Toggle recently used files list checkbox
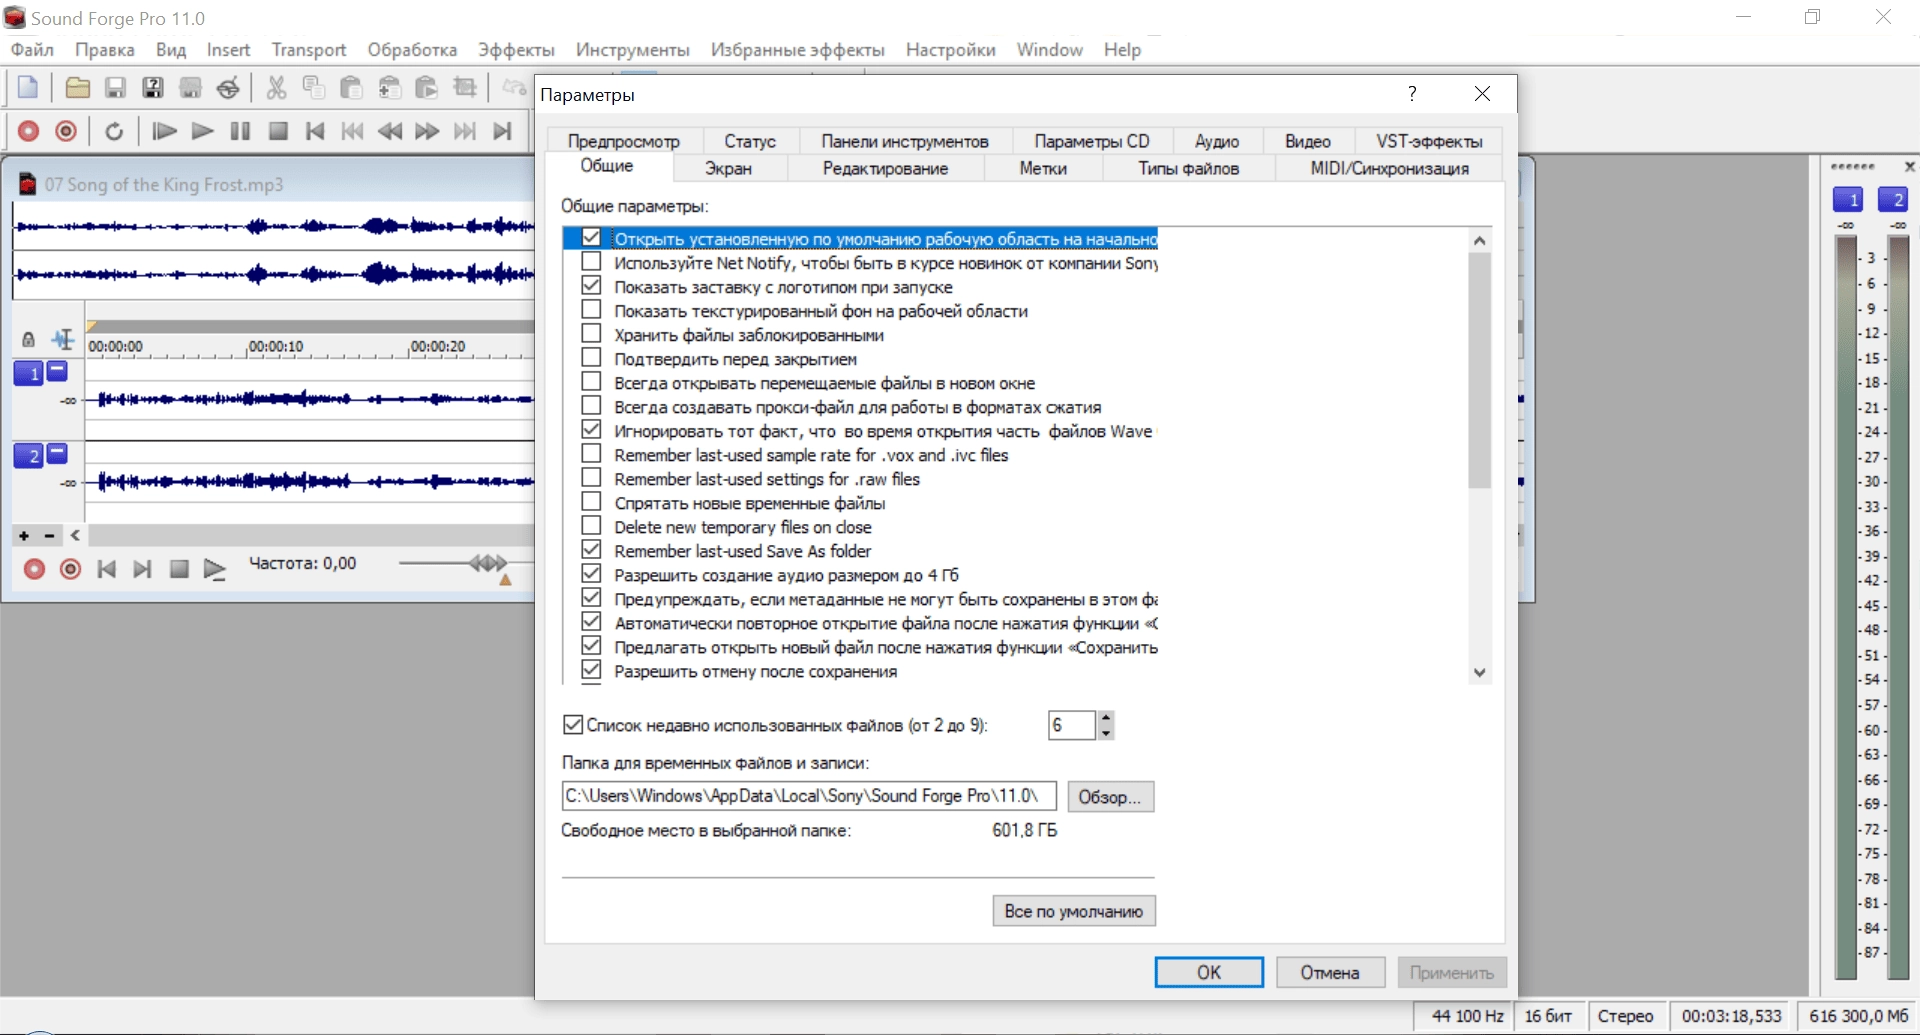The image size is (1920, 1035). point(573,725)
